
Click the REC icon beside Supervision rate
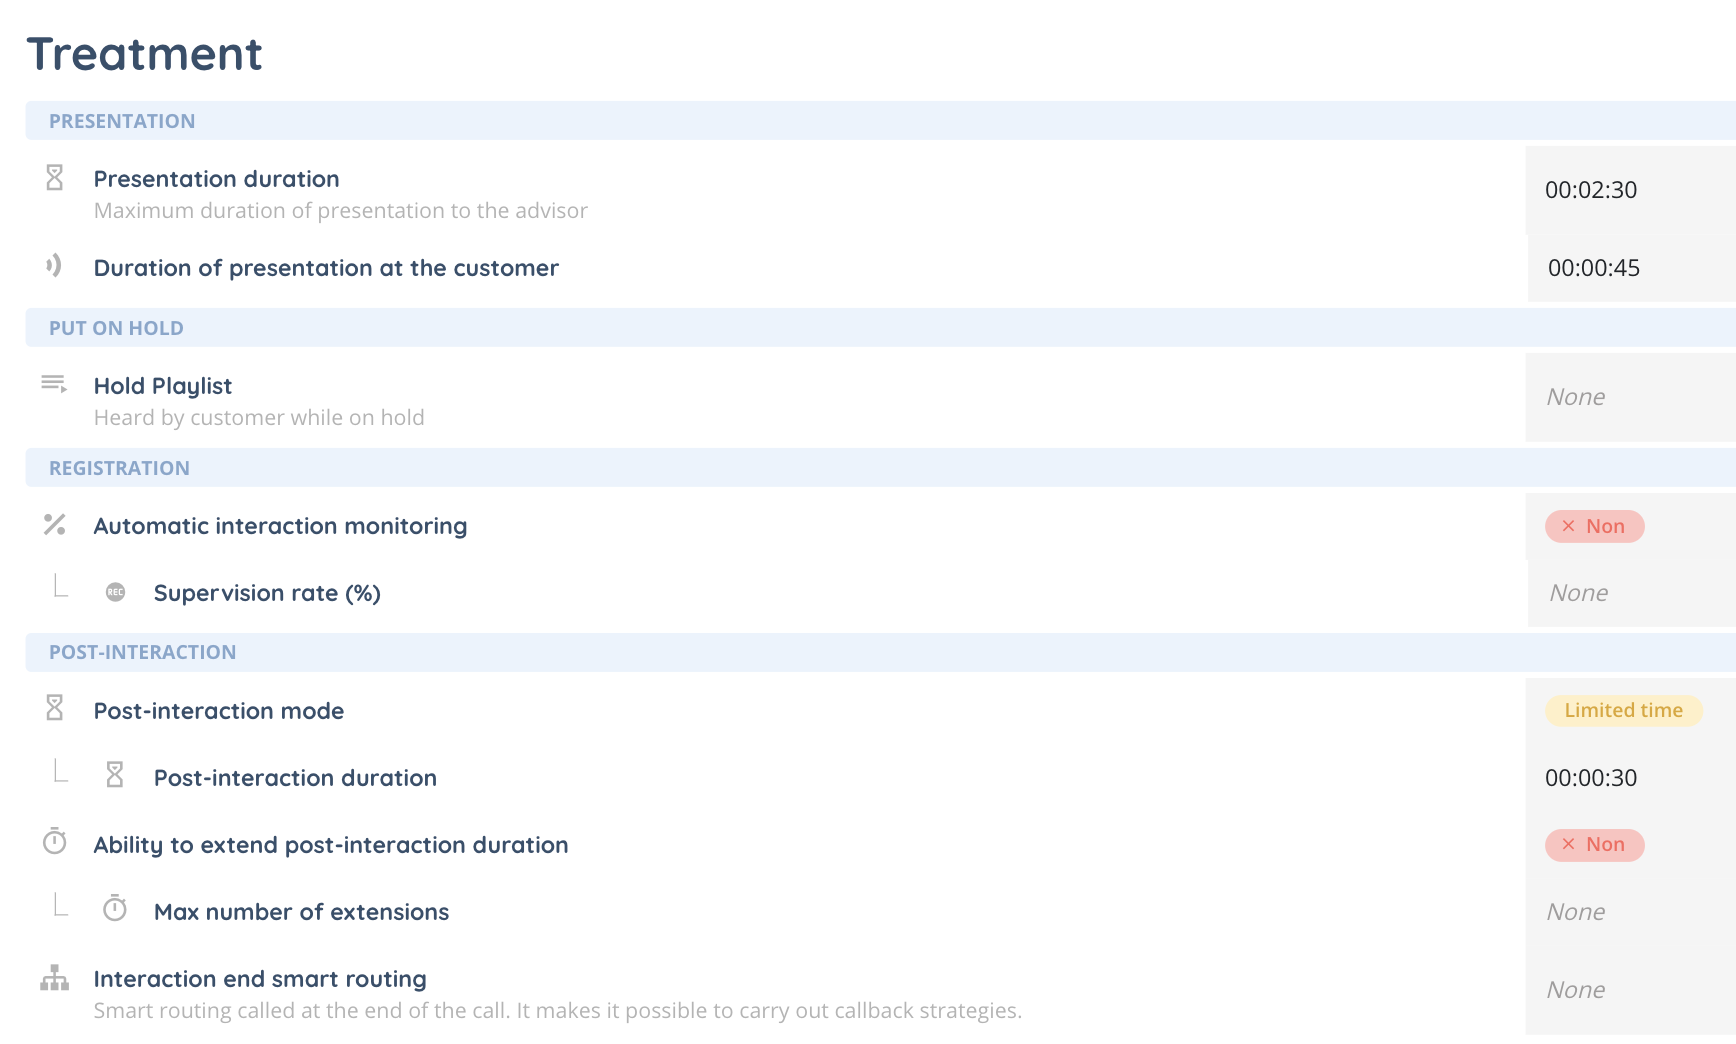tap(116, 592)
